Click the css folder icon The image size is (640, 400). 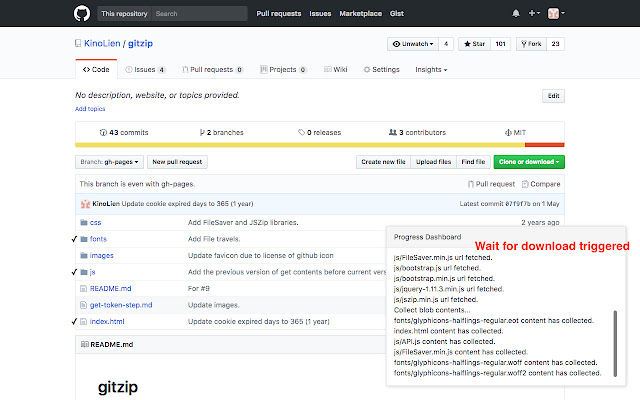(x=83, y=222)
